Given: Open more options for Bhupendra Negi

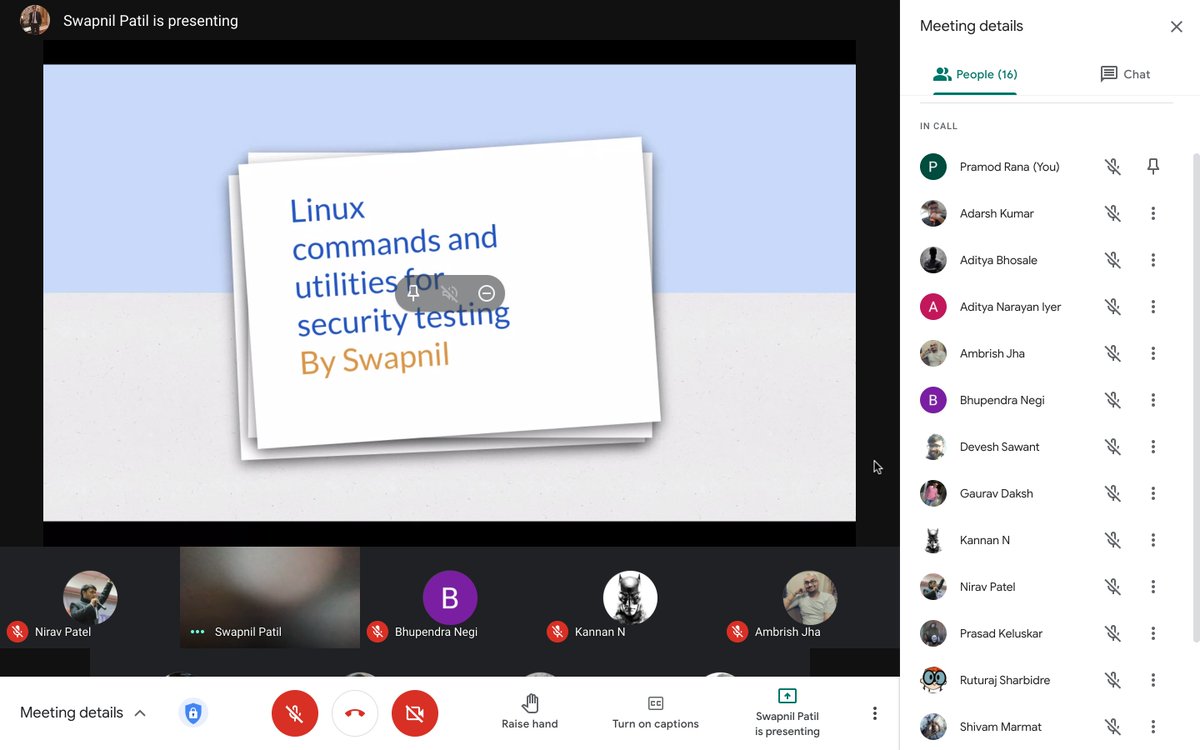Looking at the screenshot, I should click(1153, 400).
